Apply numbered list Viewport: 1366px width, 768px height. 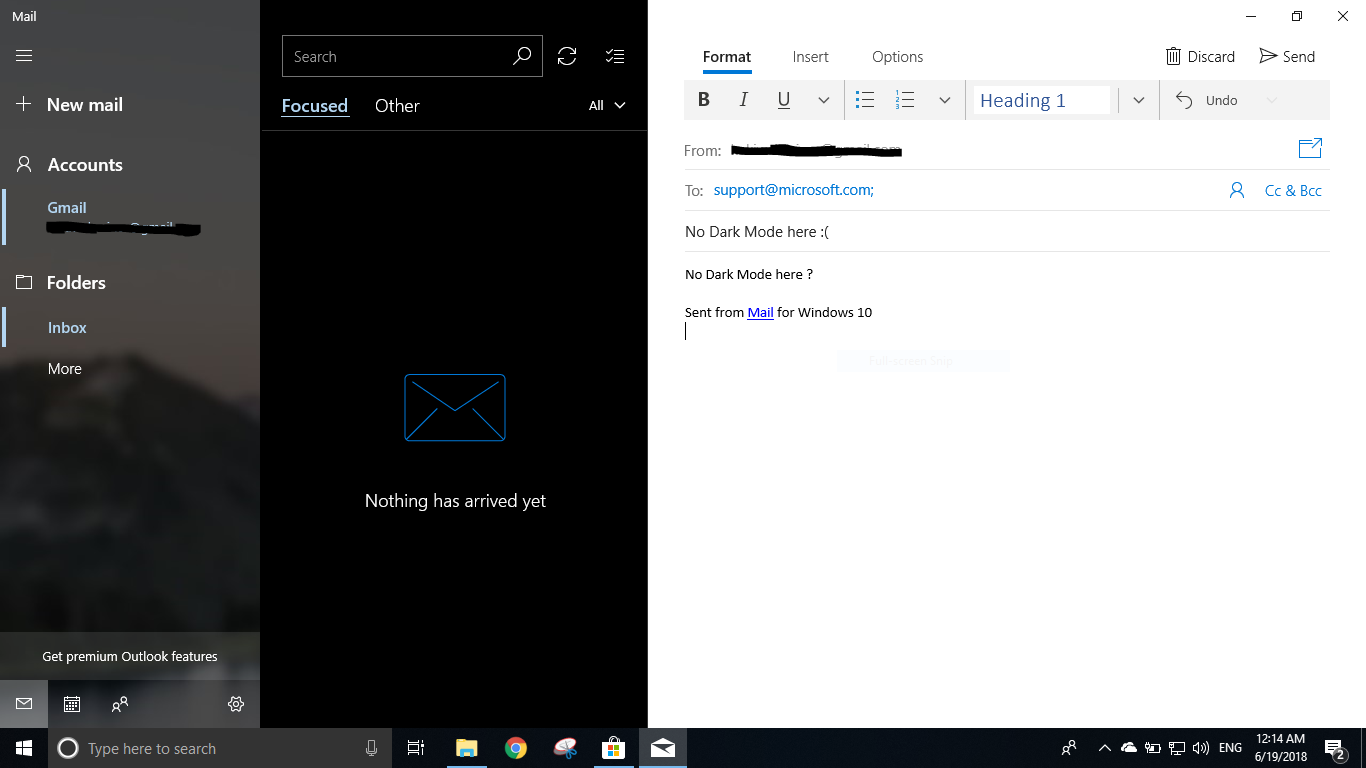point(905,100)
